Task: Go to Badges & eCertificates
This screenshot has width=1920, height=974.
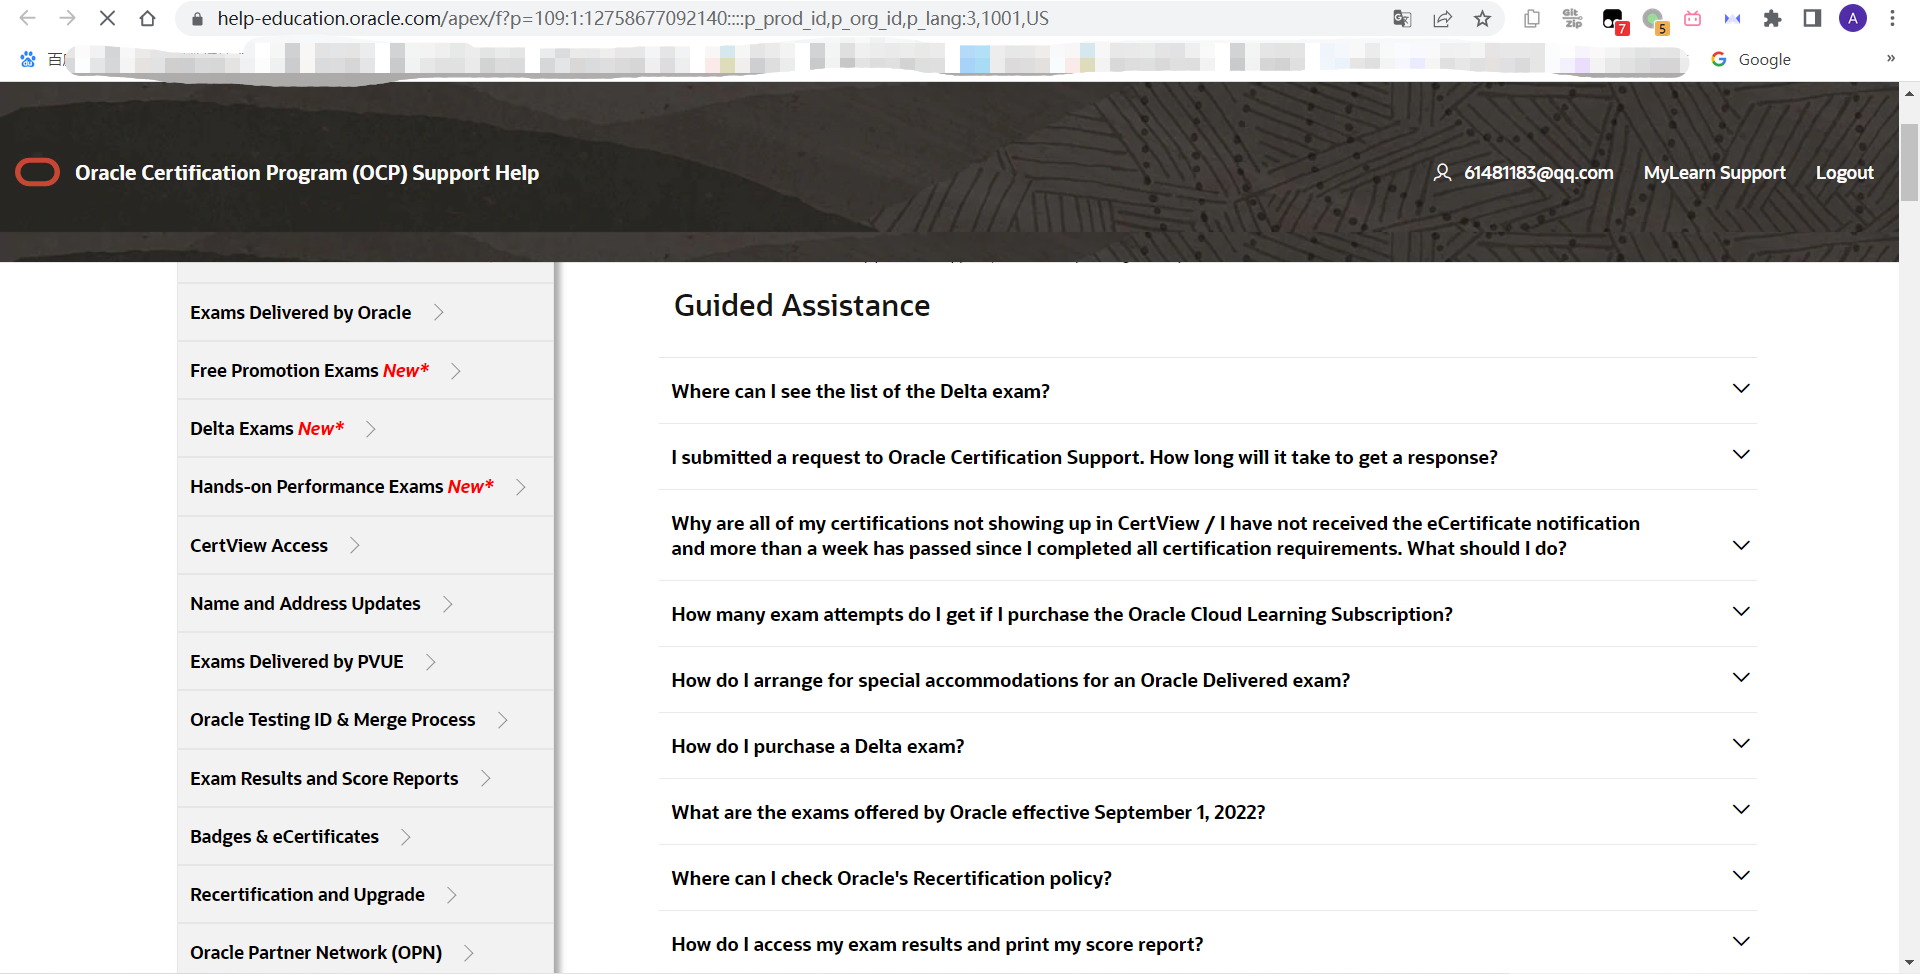Action: click(365, 837)
